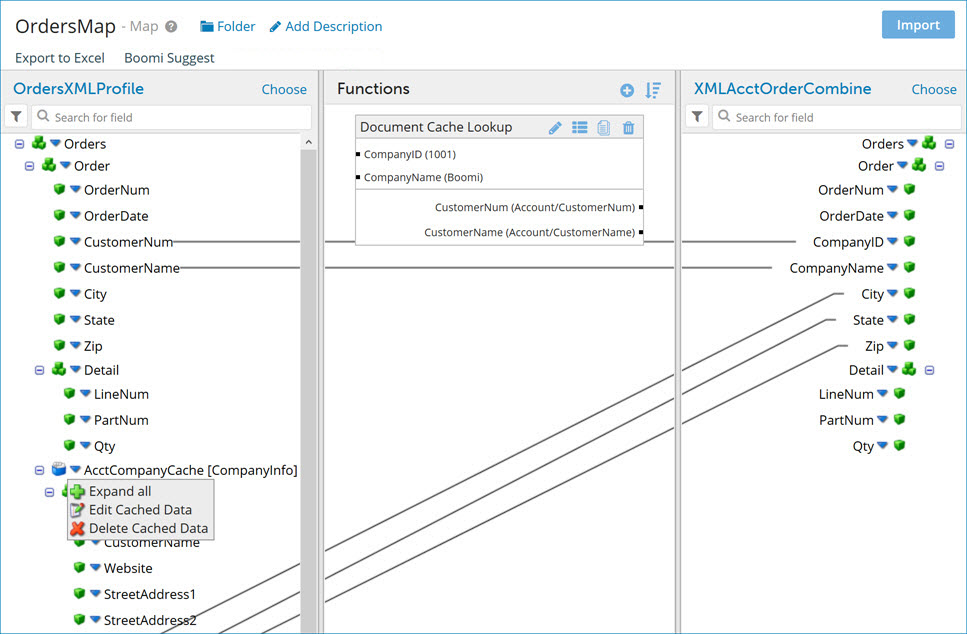Open the filter funnel on XMLAcctOrderCombine panel
Screen dimensions: 967x634
coord(697,117)
